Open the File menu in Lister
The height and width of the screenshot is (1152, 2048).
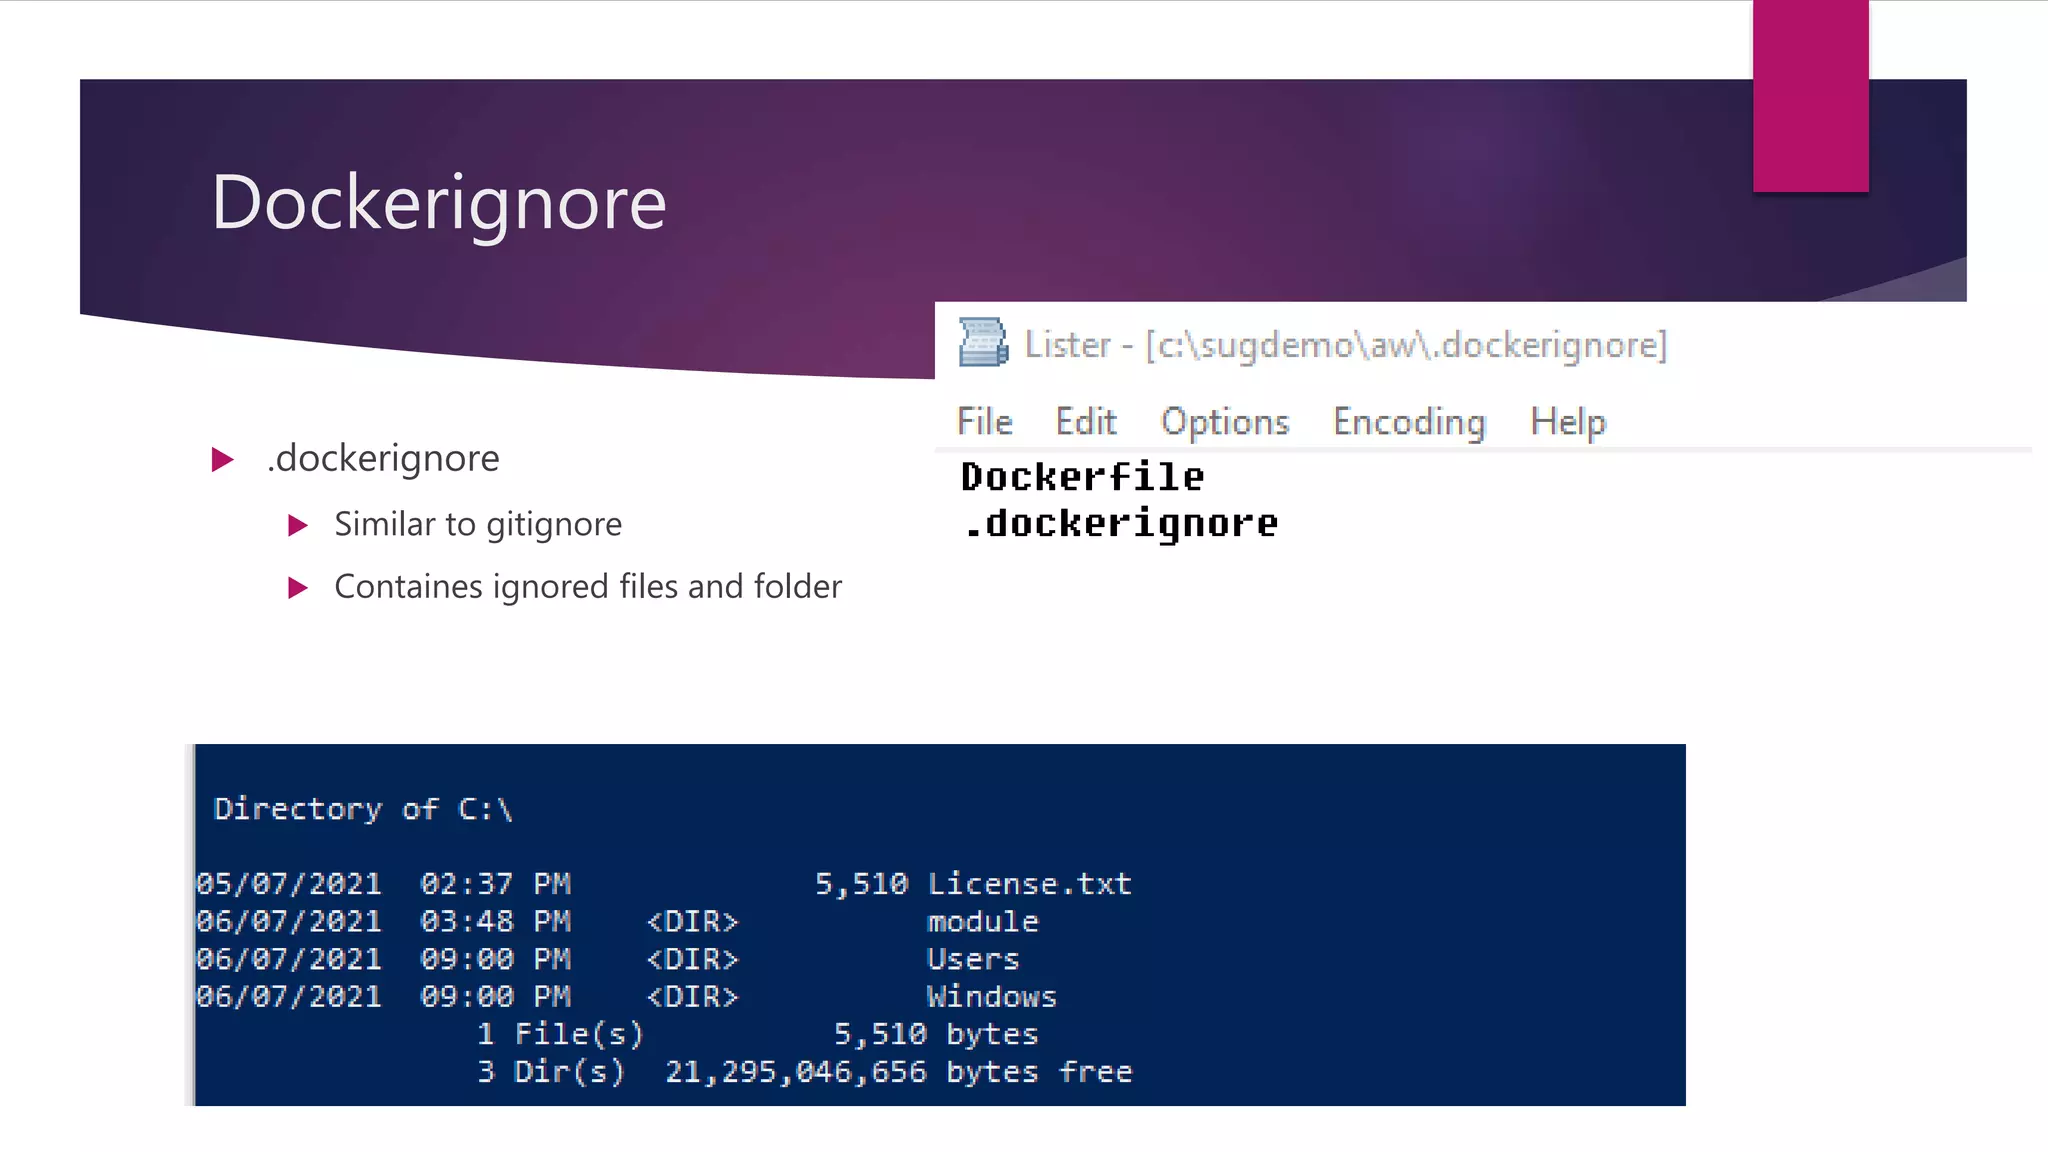tap(985, 422)
